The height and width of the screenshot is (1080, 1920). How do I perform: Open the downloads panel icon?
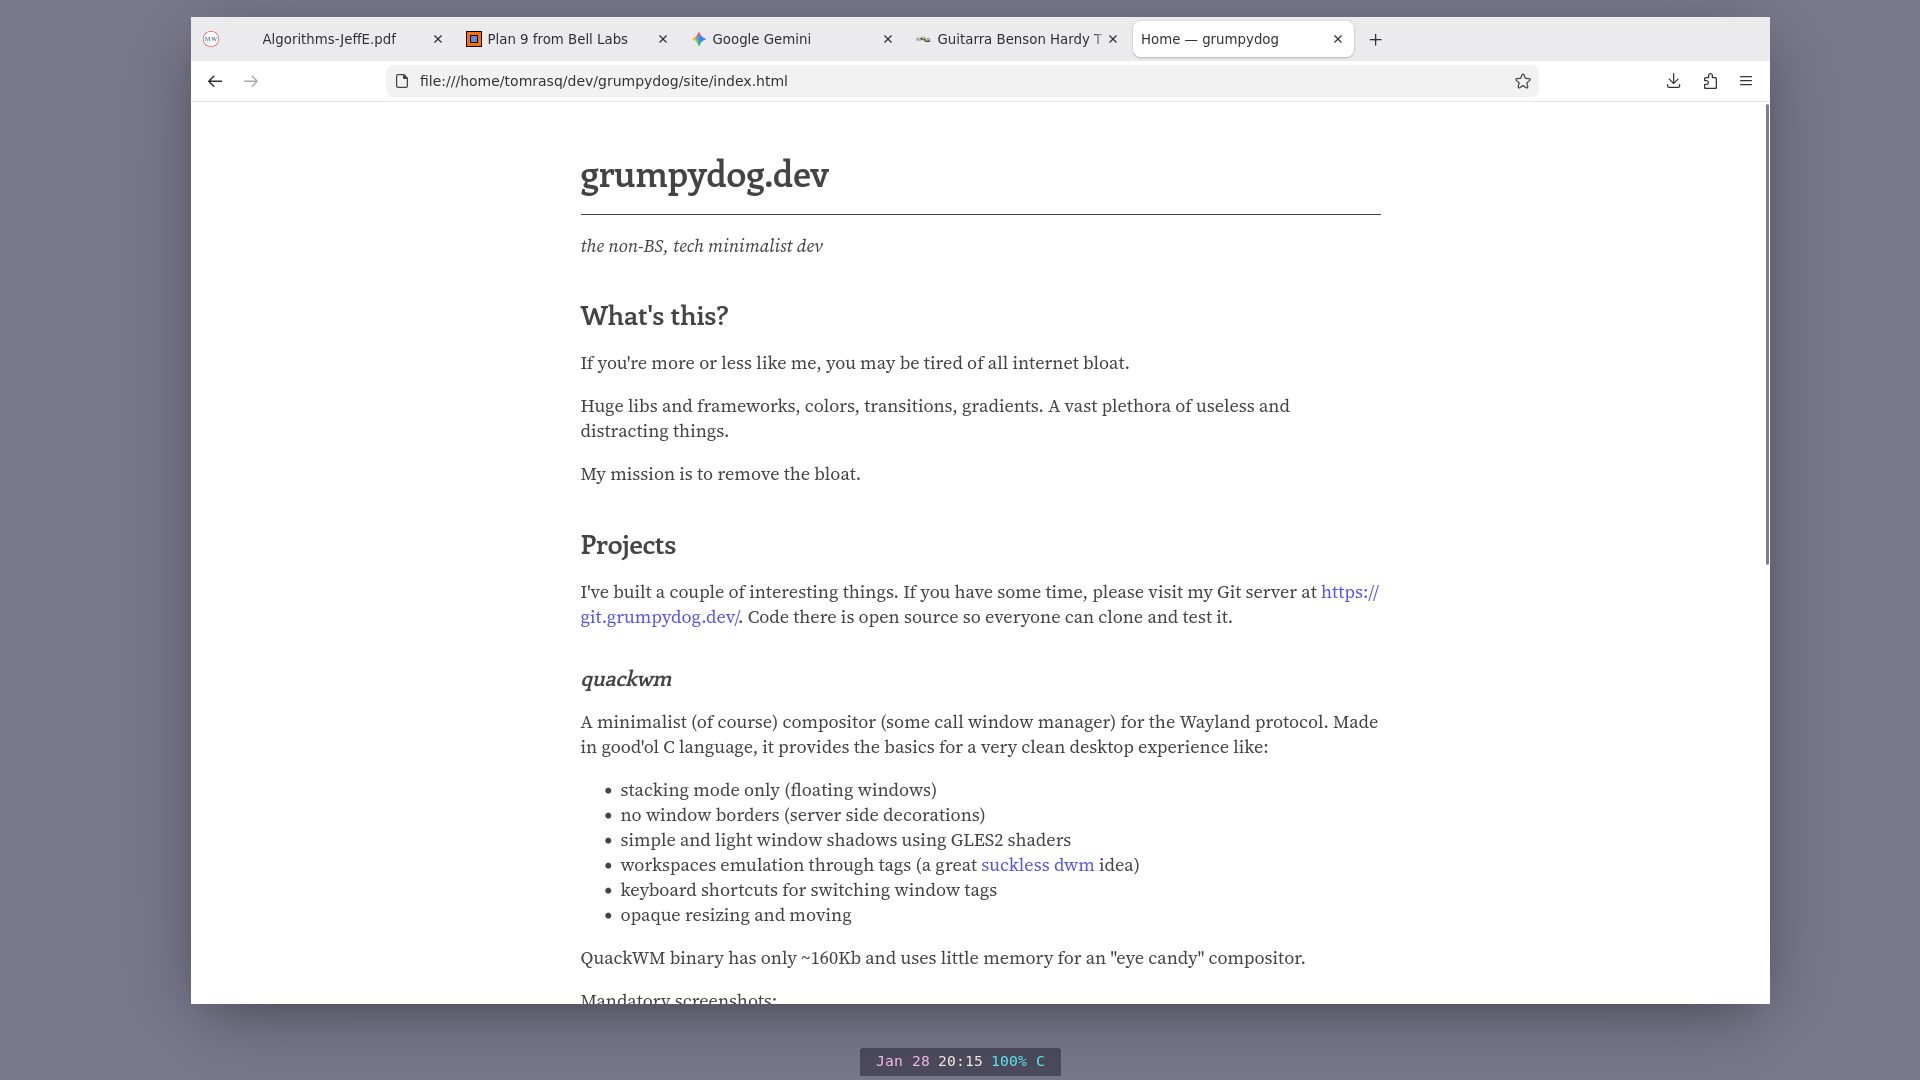[1673, 81]
